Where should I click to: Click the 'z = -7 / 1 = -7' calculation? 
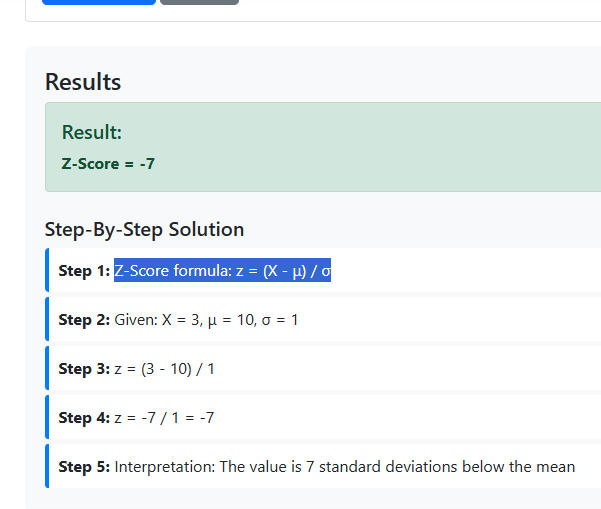pos(165,418)
